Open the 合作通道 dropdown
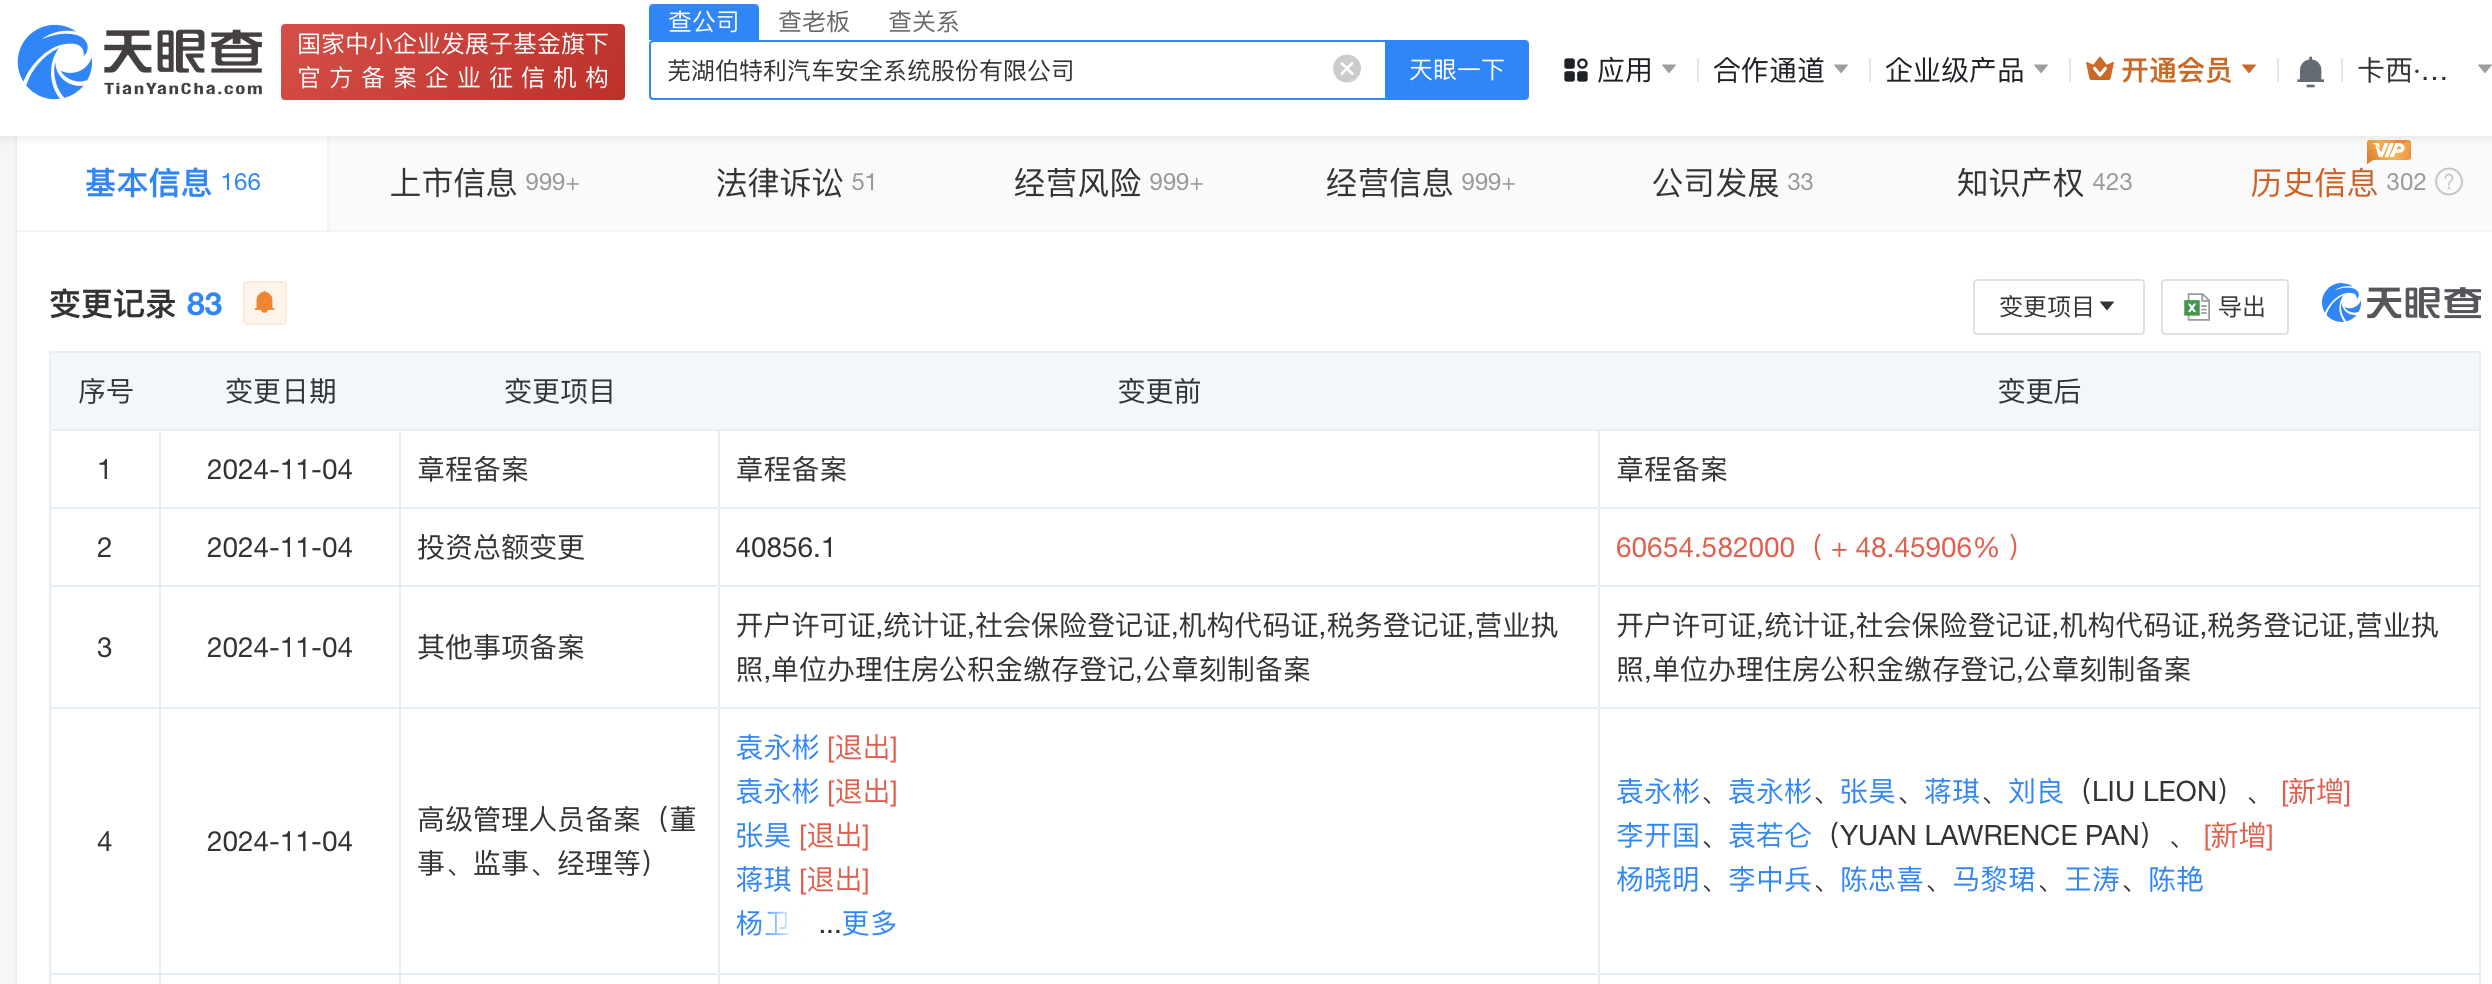2492x984 pixels. [x=1780, y=70]
